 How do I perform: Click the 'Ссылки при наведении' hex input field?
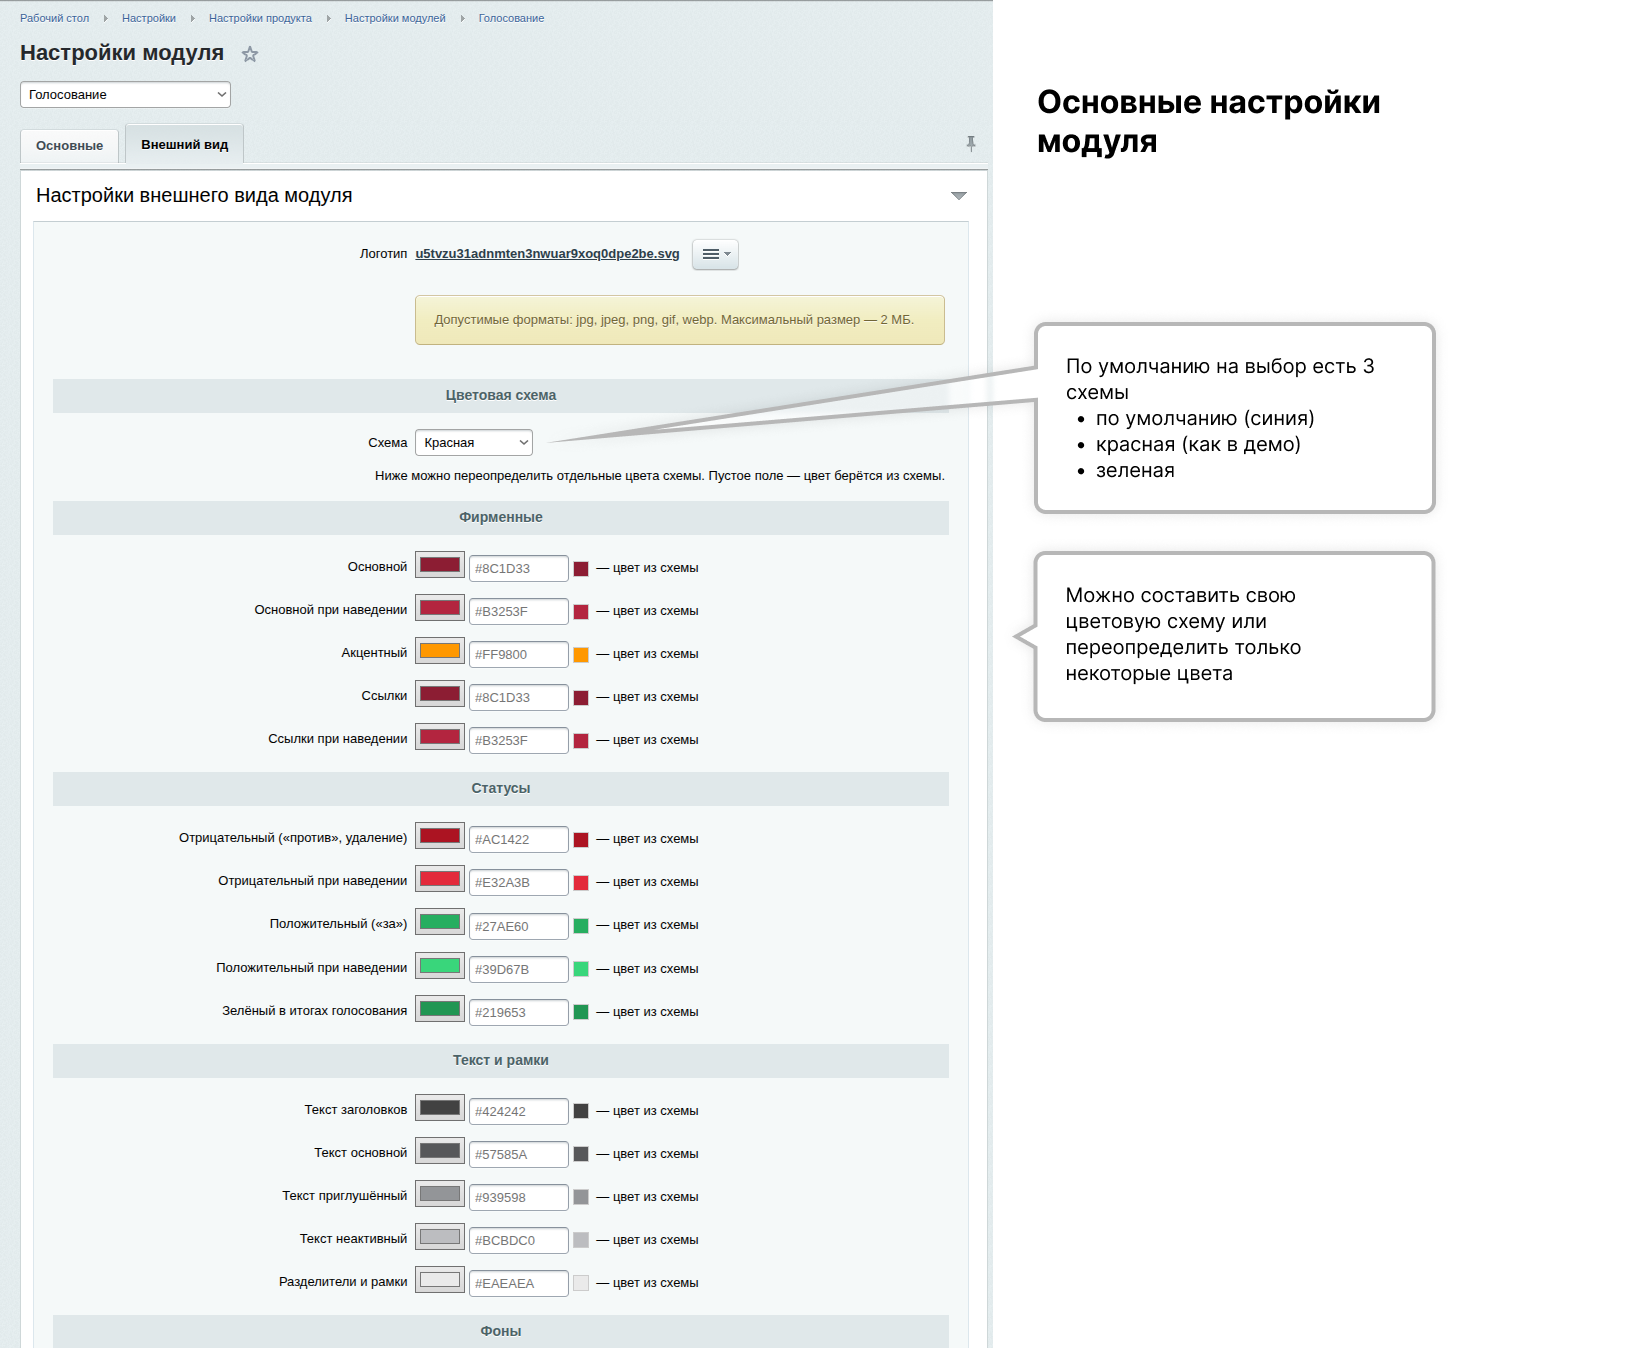519,740
